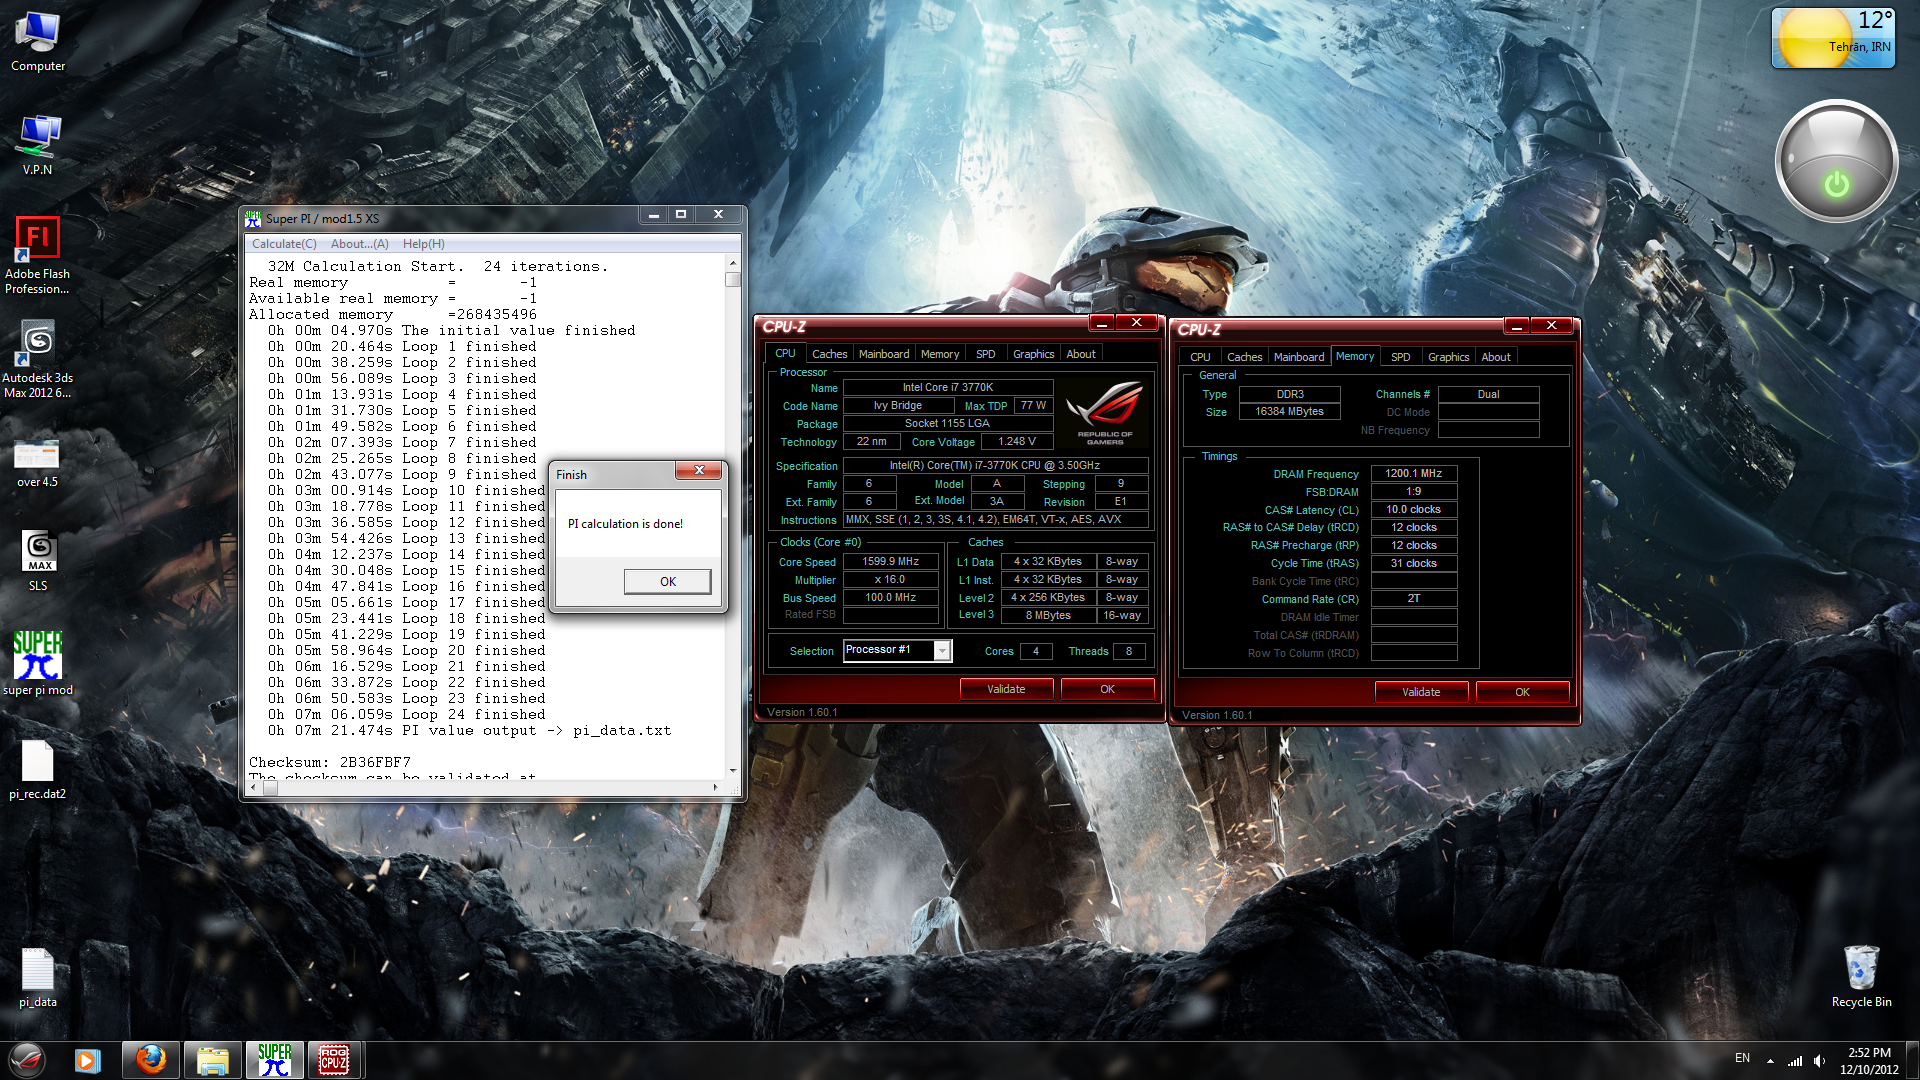Open the ROG Start button

coord(27,1060)
